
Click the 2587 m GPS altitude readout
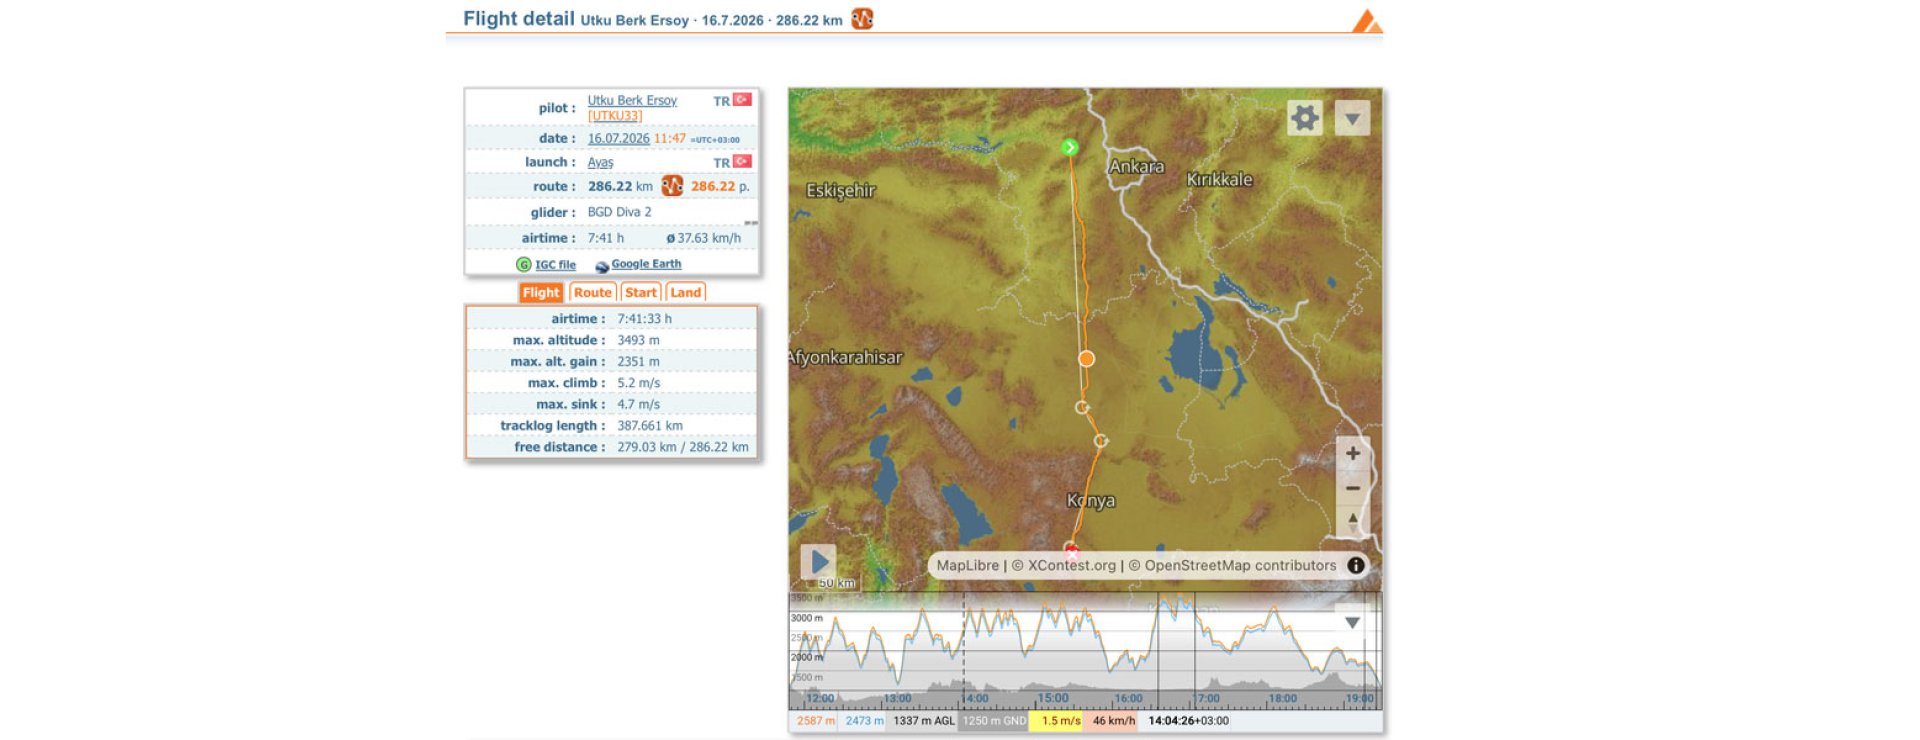[x=815, y=721]
